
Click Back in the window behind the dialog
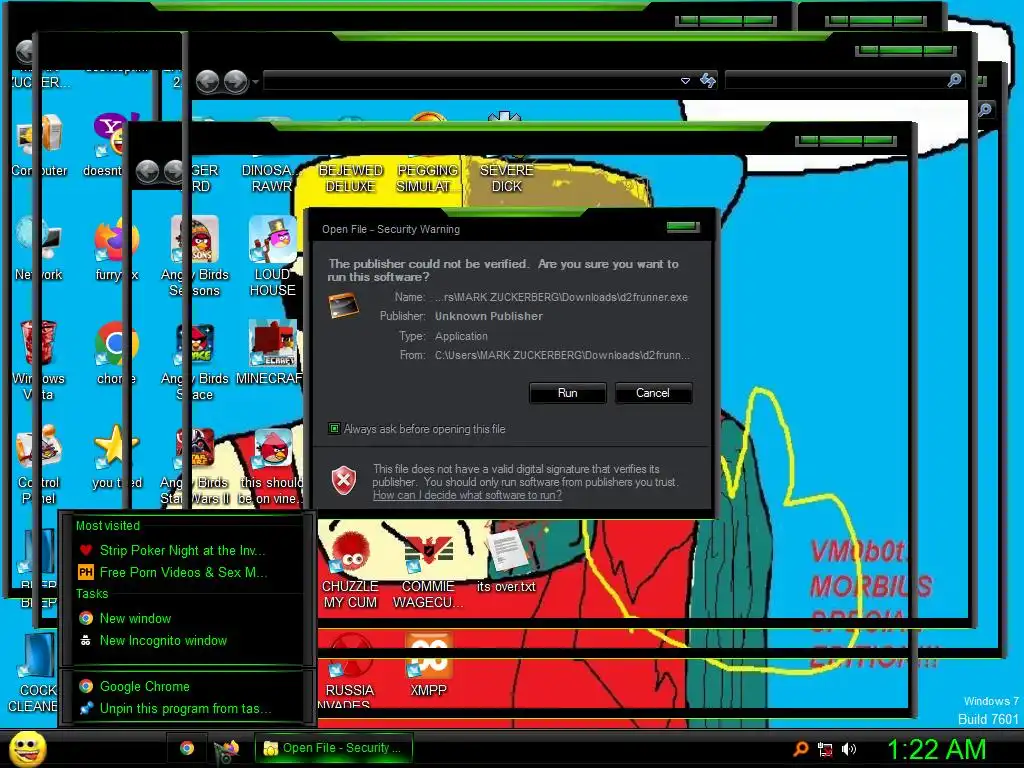[147, 172]
